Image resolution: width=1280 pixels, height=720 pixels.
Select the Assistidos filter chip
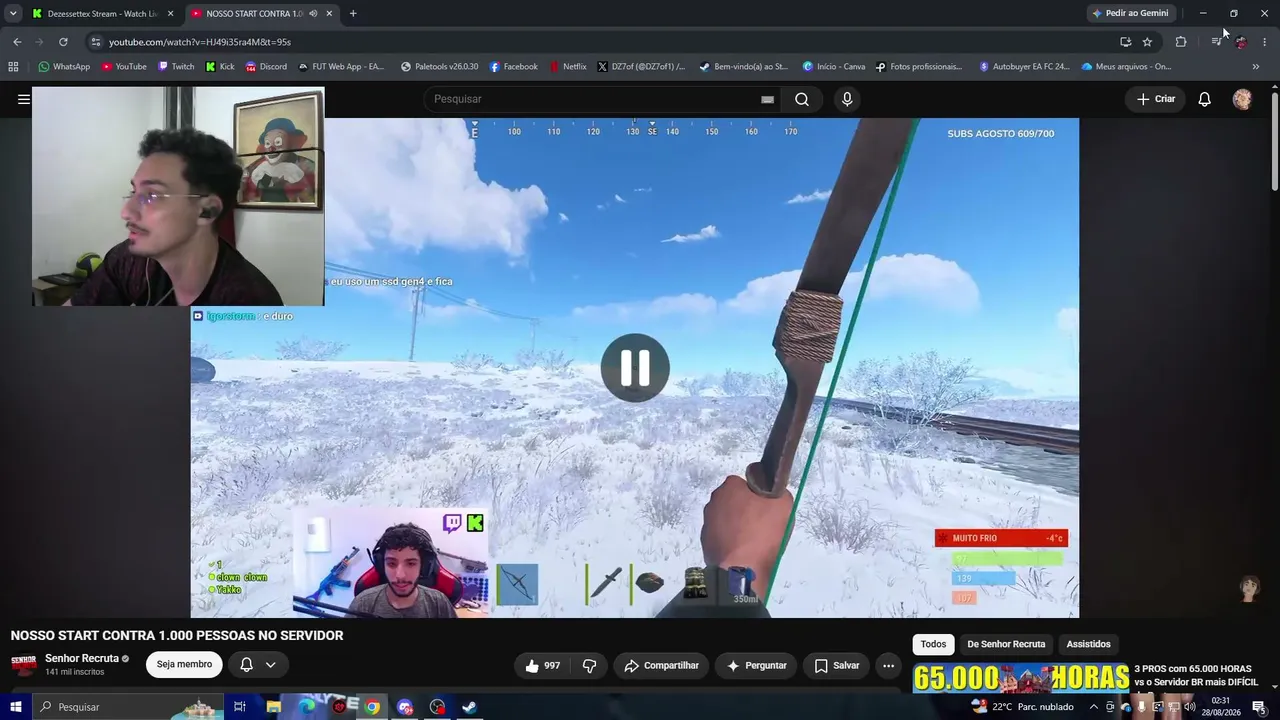[1088, 644]
